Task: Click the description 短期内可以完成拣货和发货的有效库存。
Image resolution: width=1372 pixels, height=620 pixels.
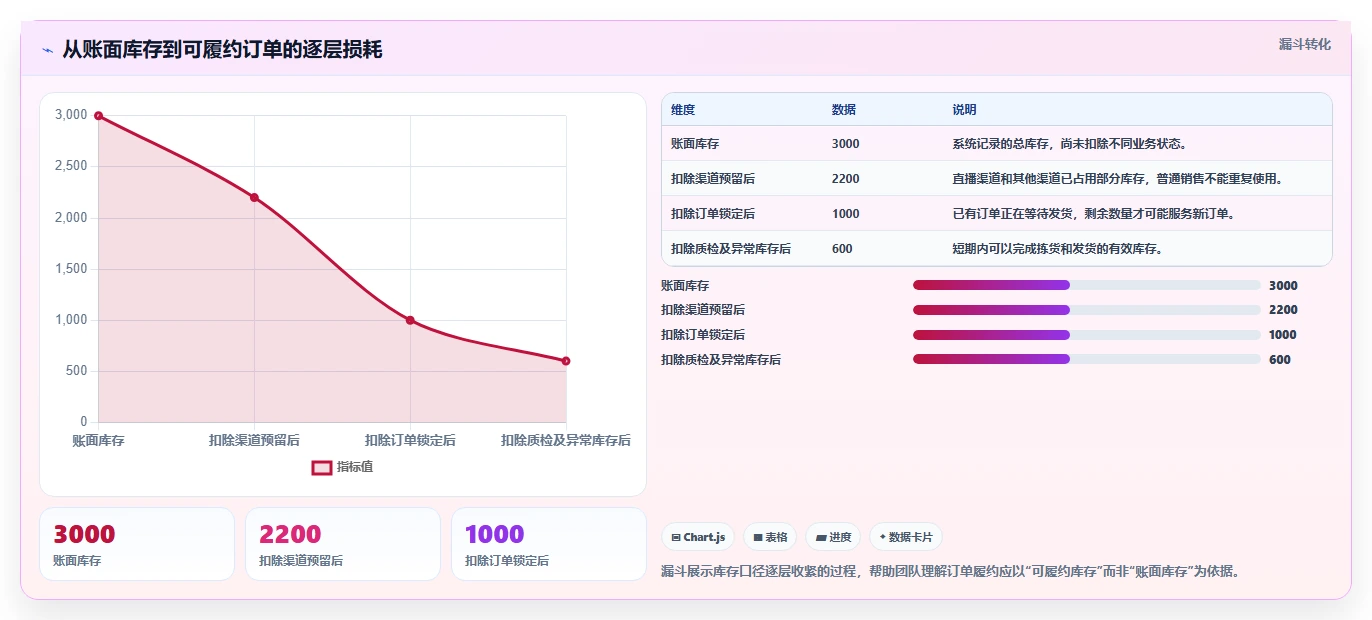Action: (x=1058, y=249)
